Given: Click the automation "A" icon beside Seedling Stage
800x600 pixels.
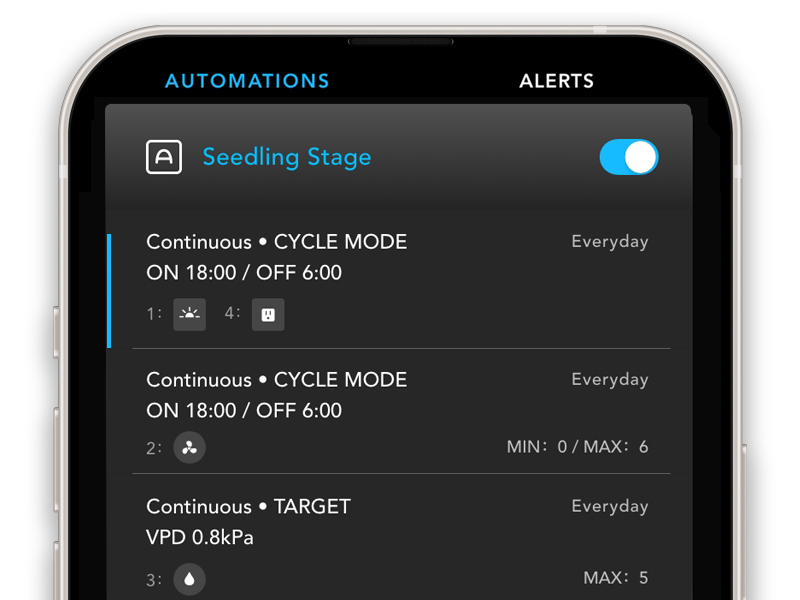Looking at the screenshot, I should (x=164, y=157).
